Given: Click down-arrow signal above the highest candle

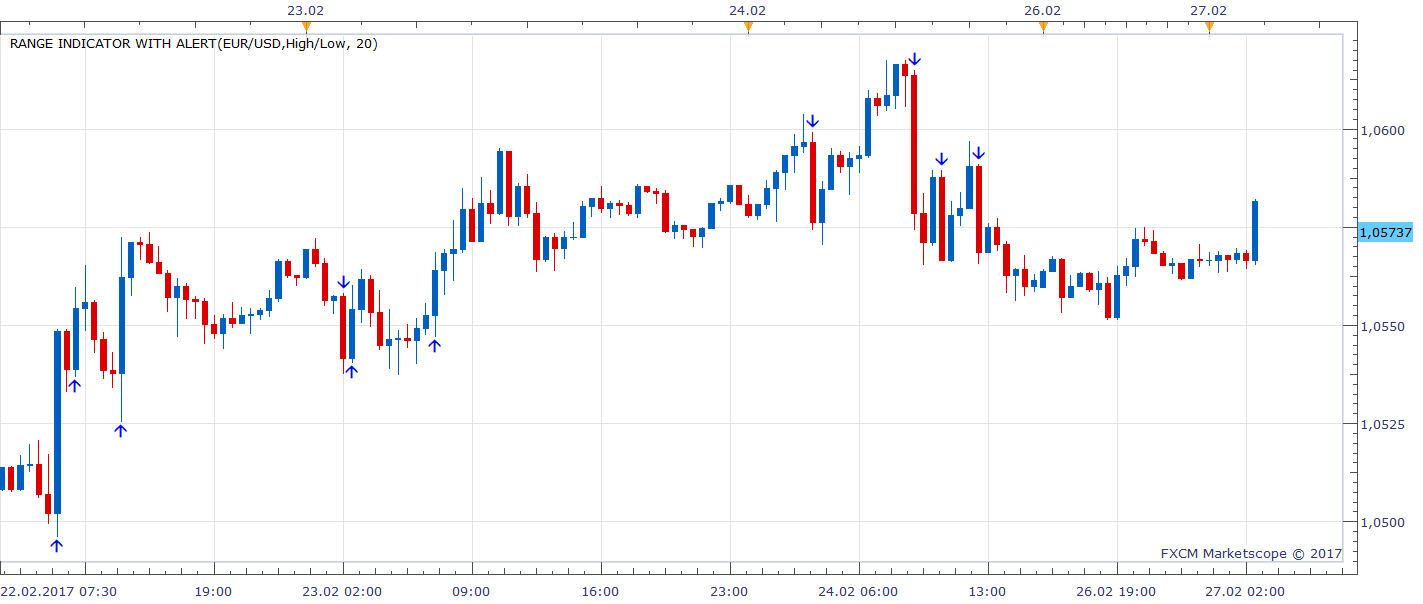Looking at the screenshot, I should point(914,60).
